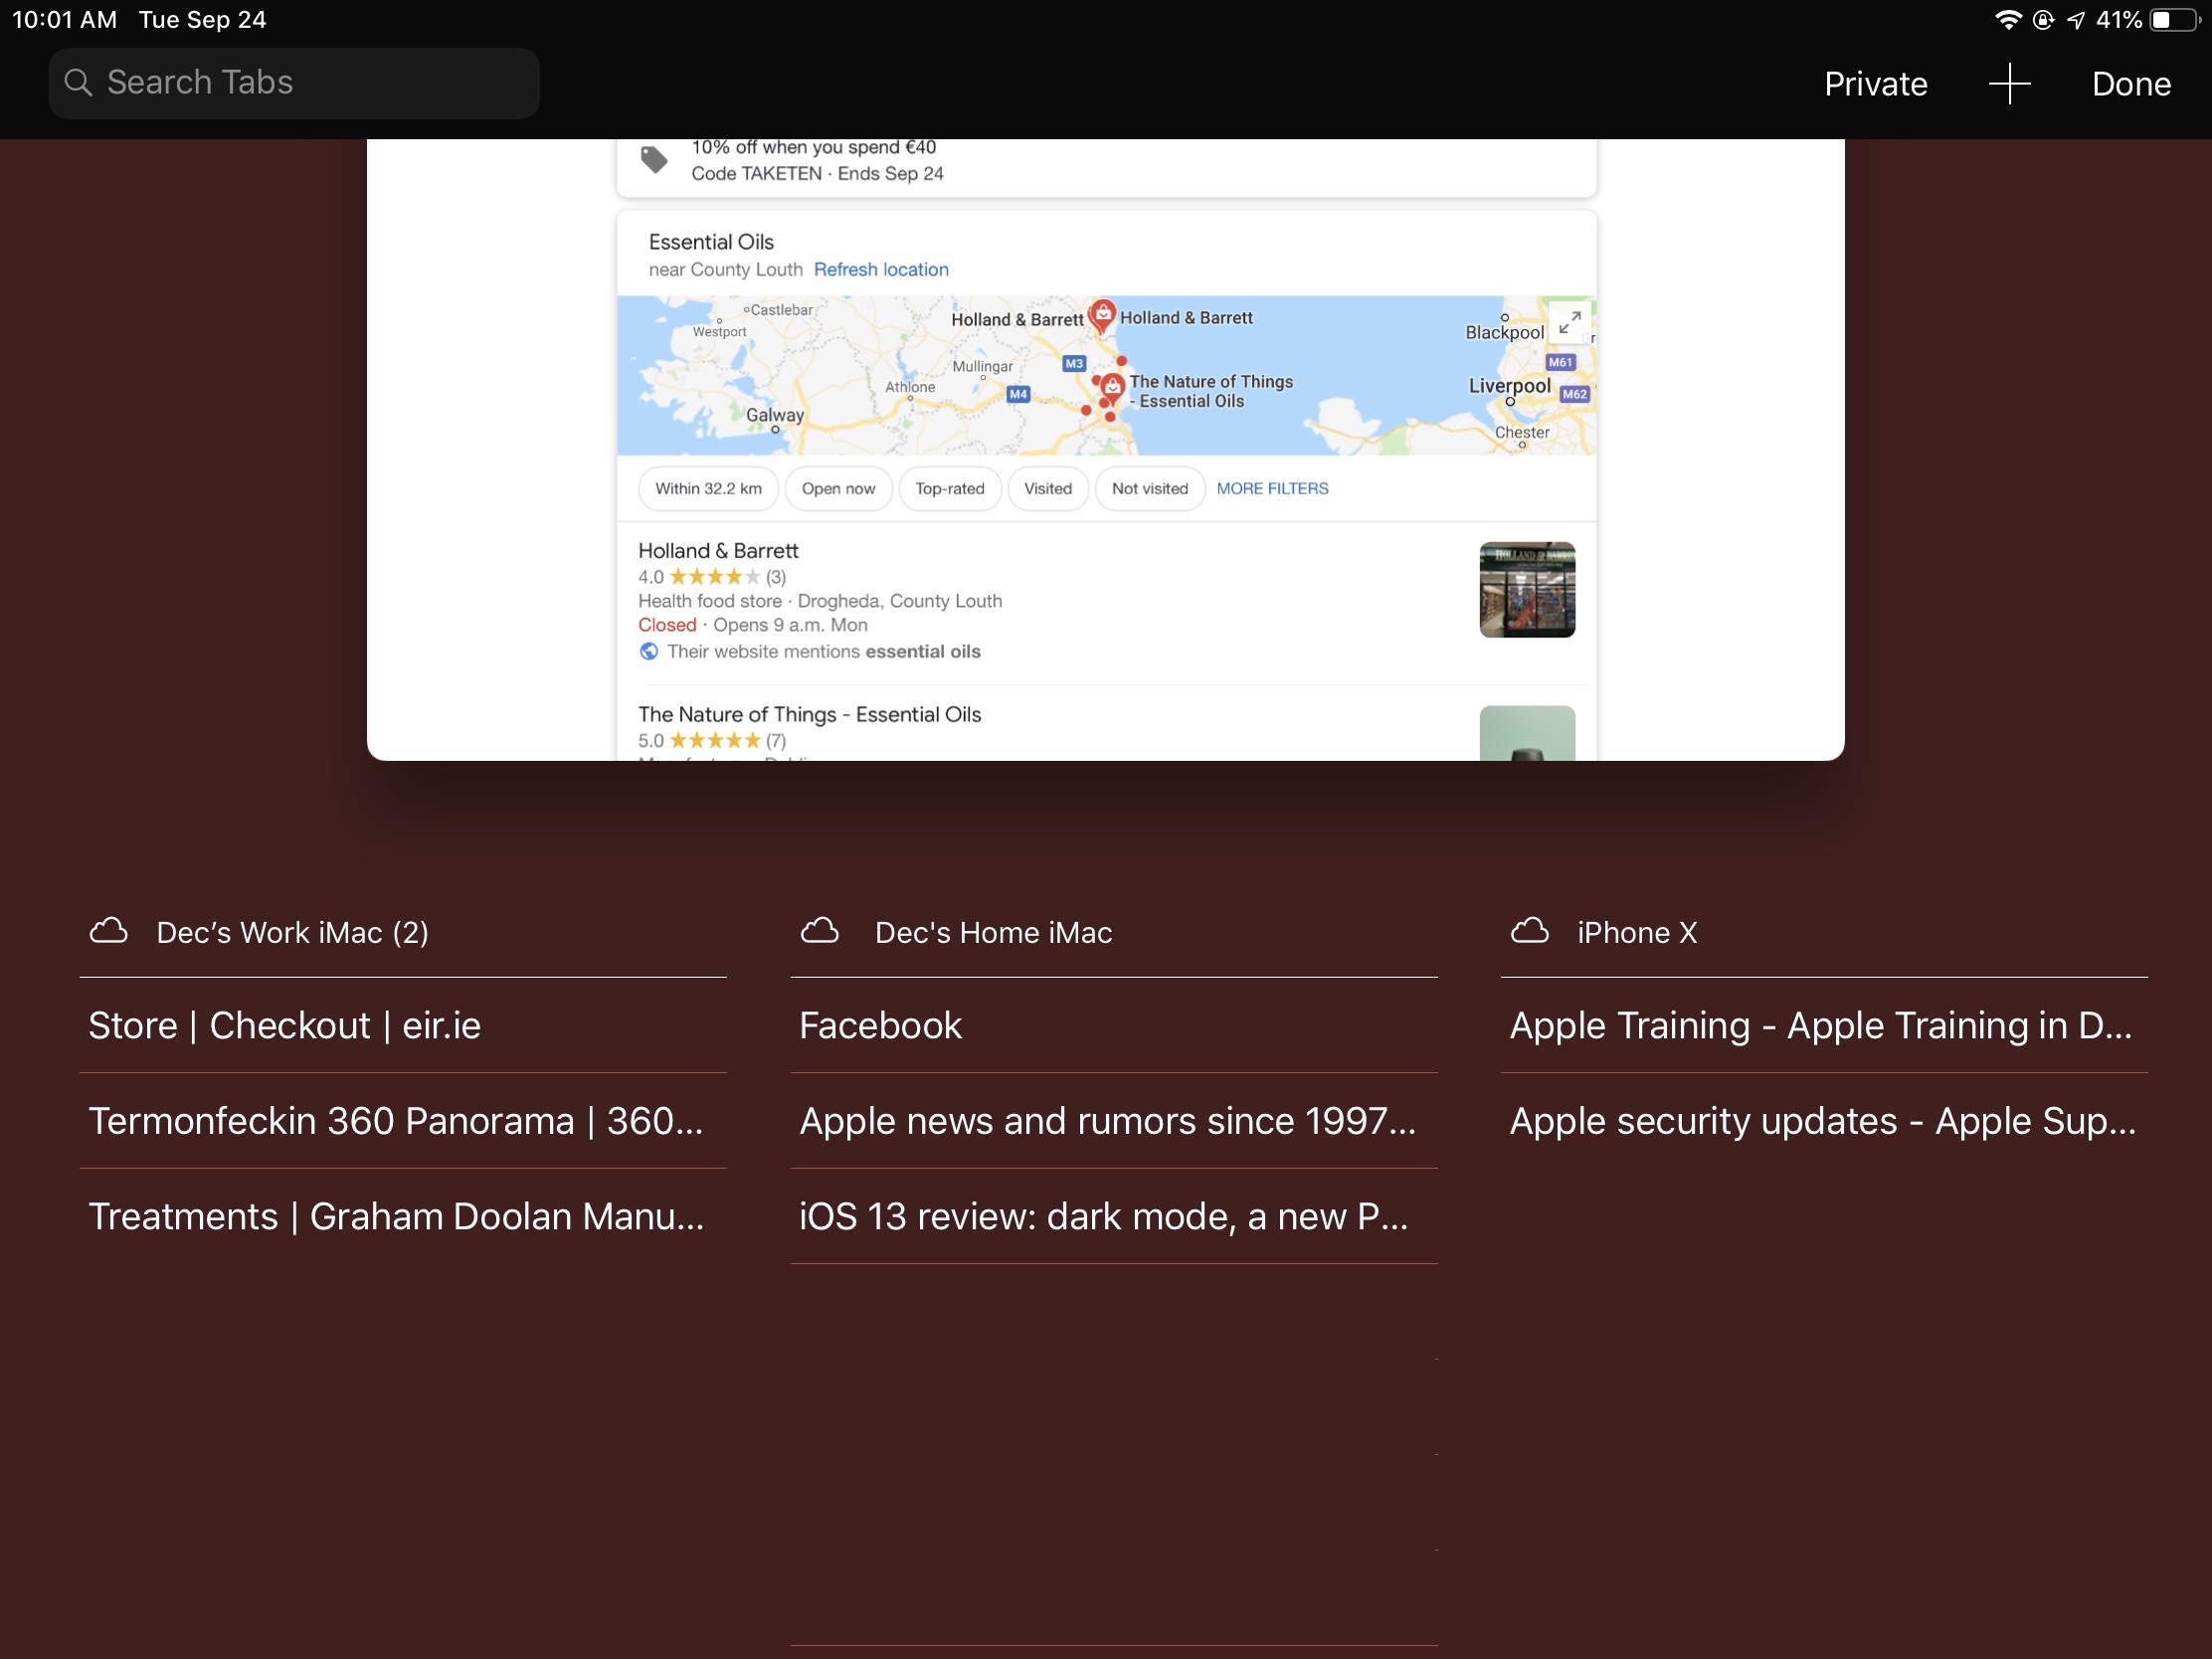Tap the Wi-Fi icon in status bar

2007,20
